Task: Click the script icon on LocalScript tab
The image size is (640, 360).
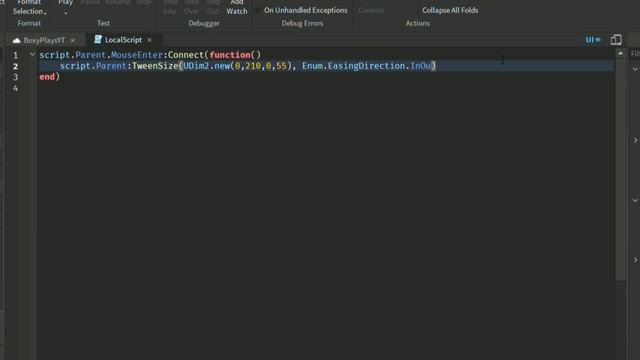Action: click(x=98, y=39)
